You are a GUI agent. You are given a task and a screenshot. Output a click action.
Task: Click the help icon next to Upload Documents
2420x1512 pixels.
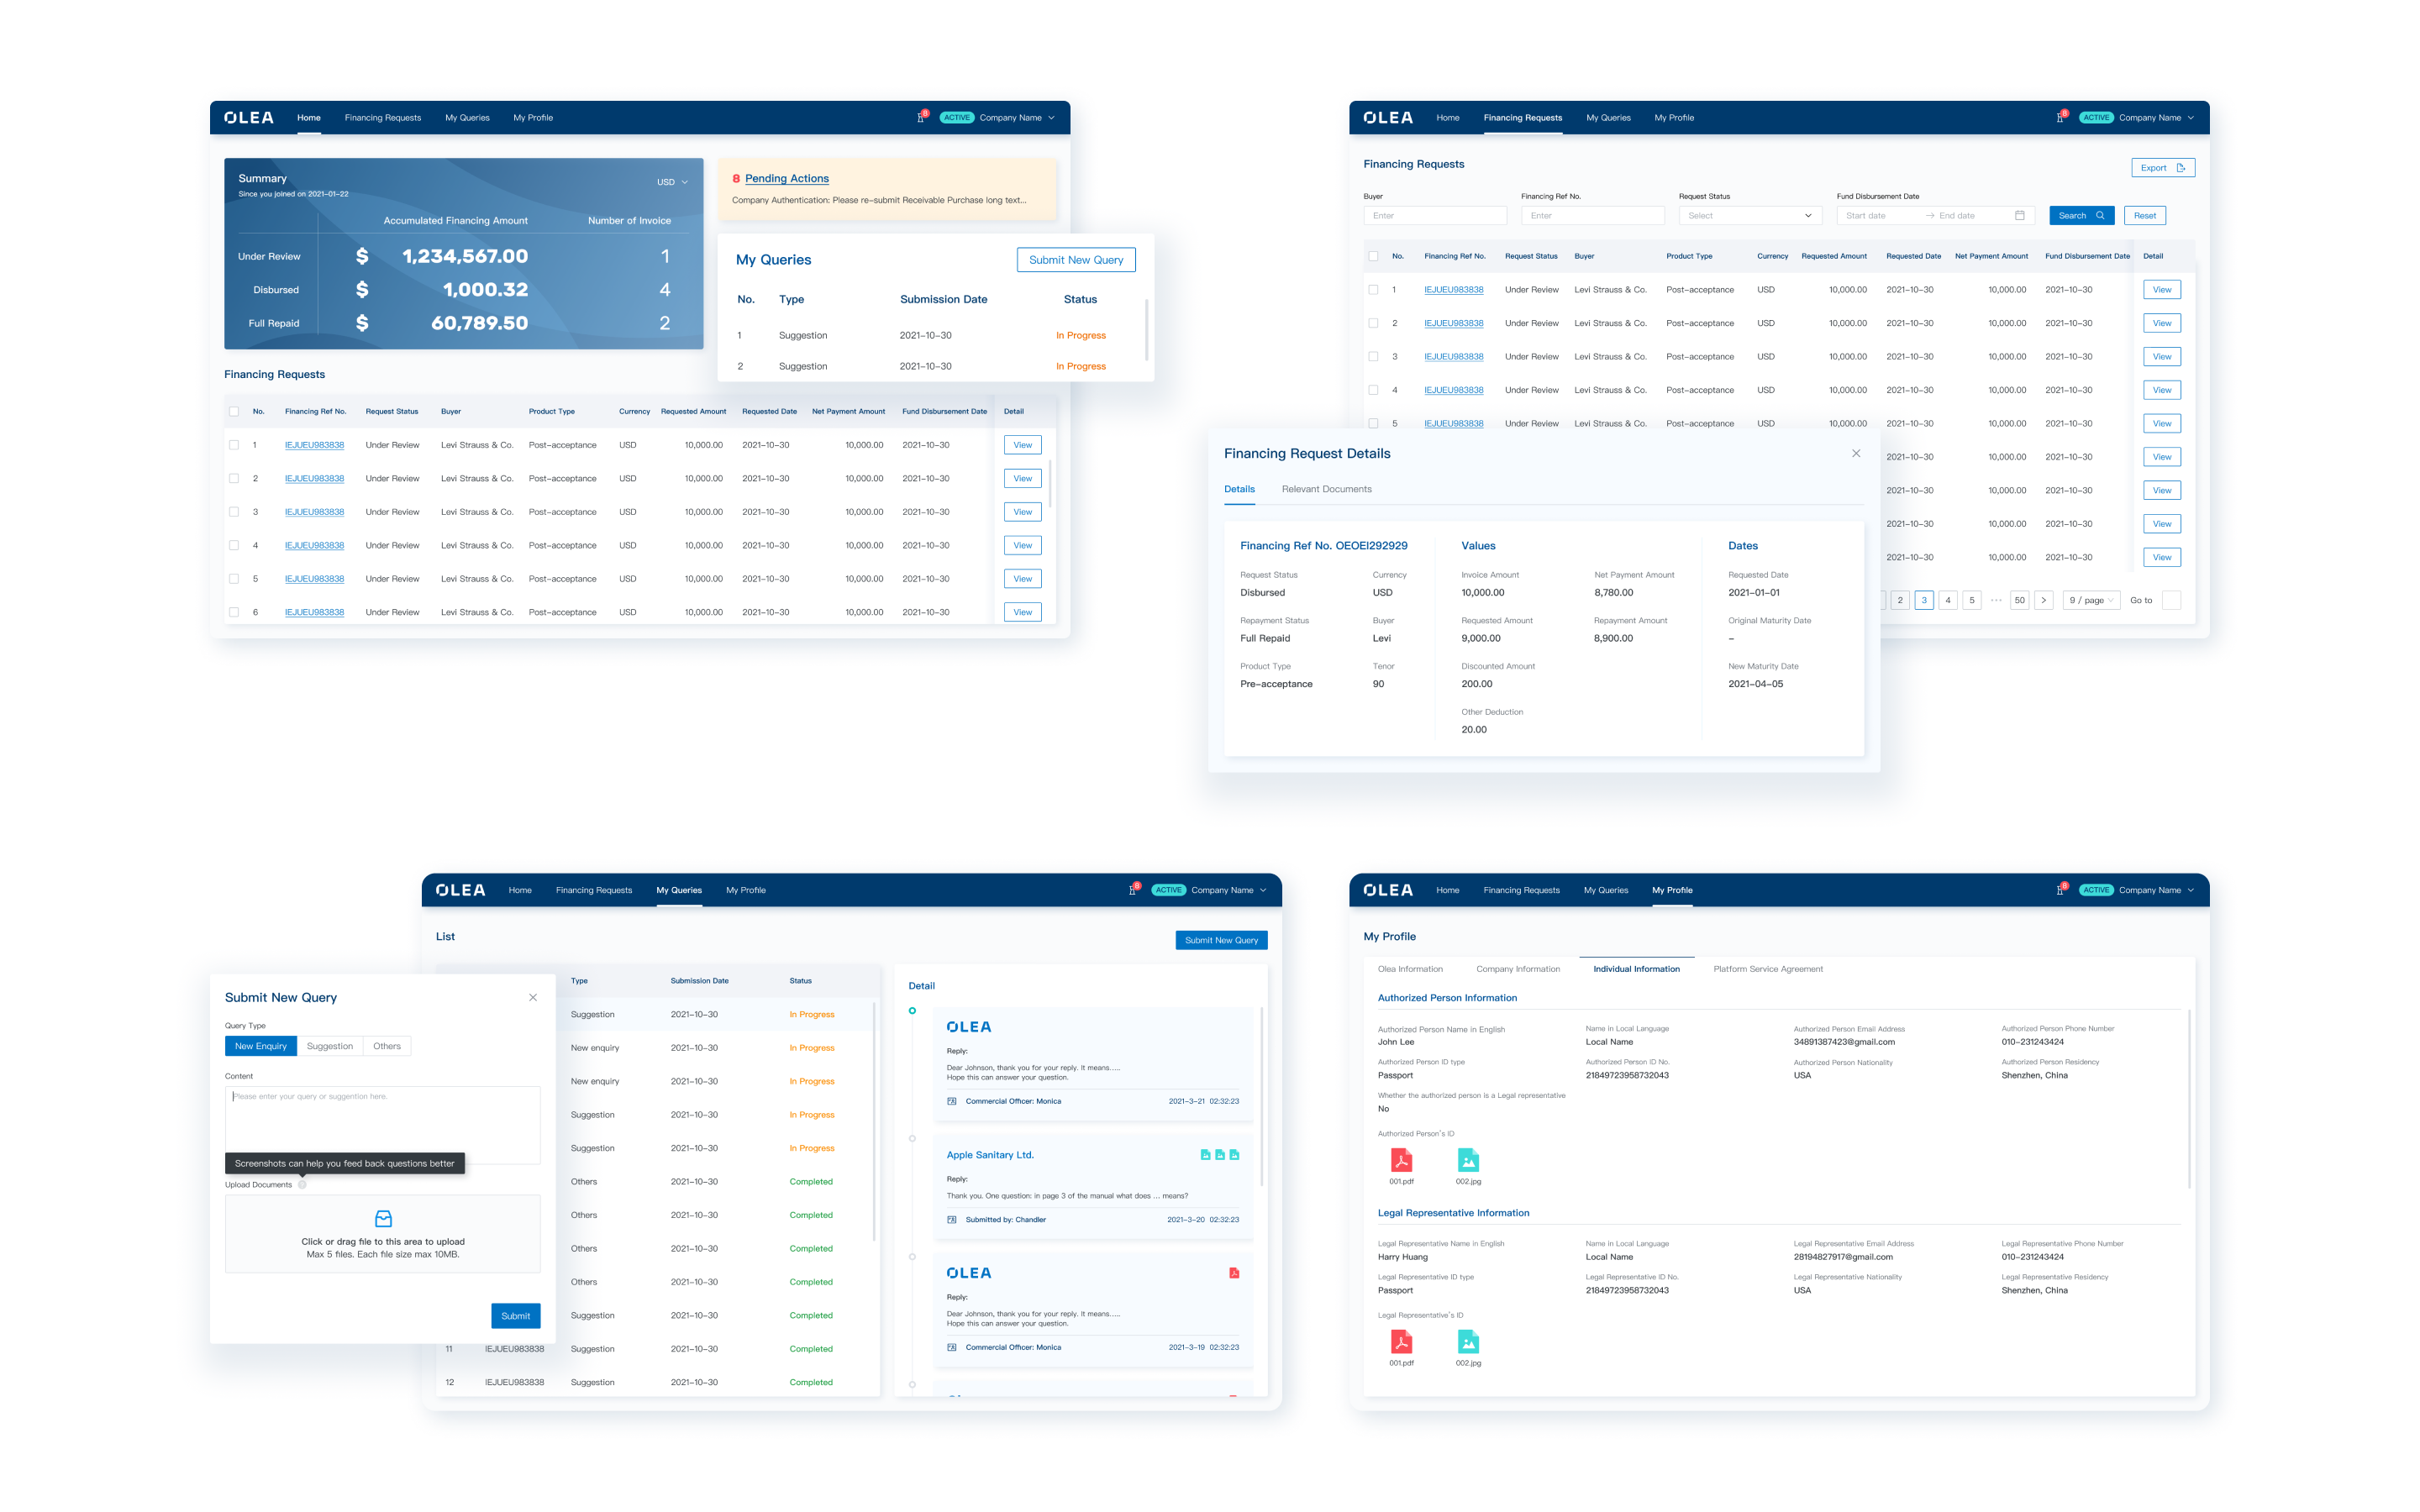point(302,1185)
